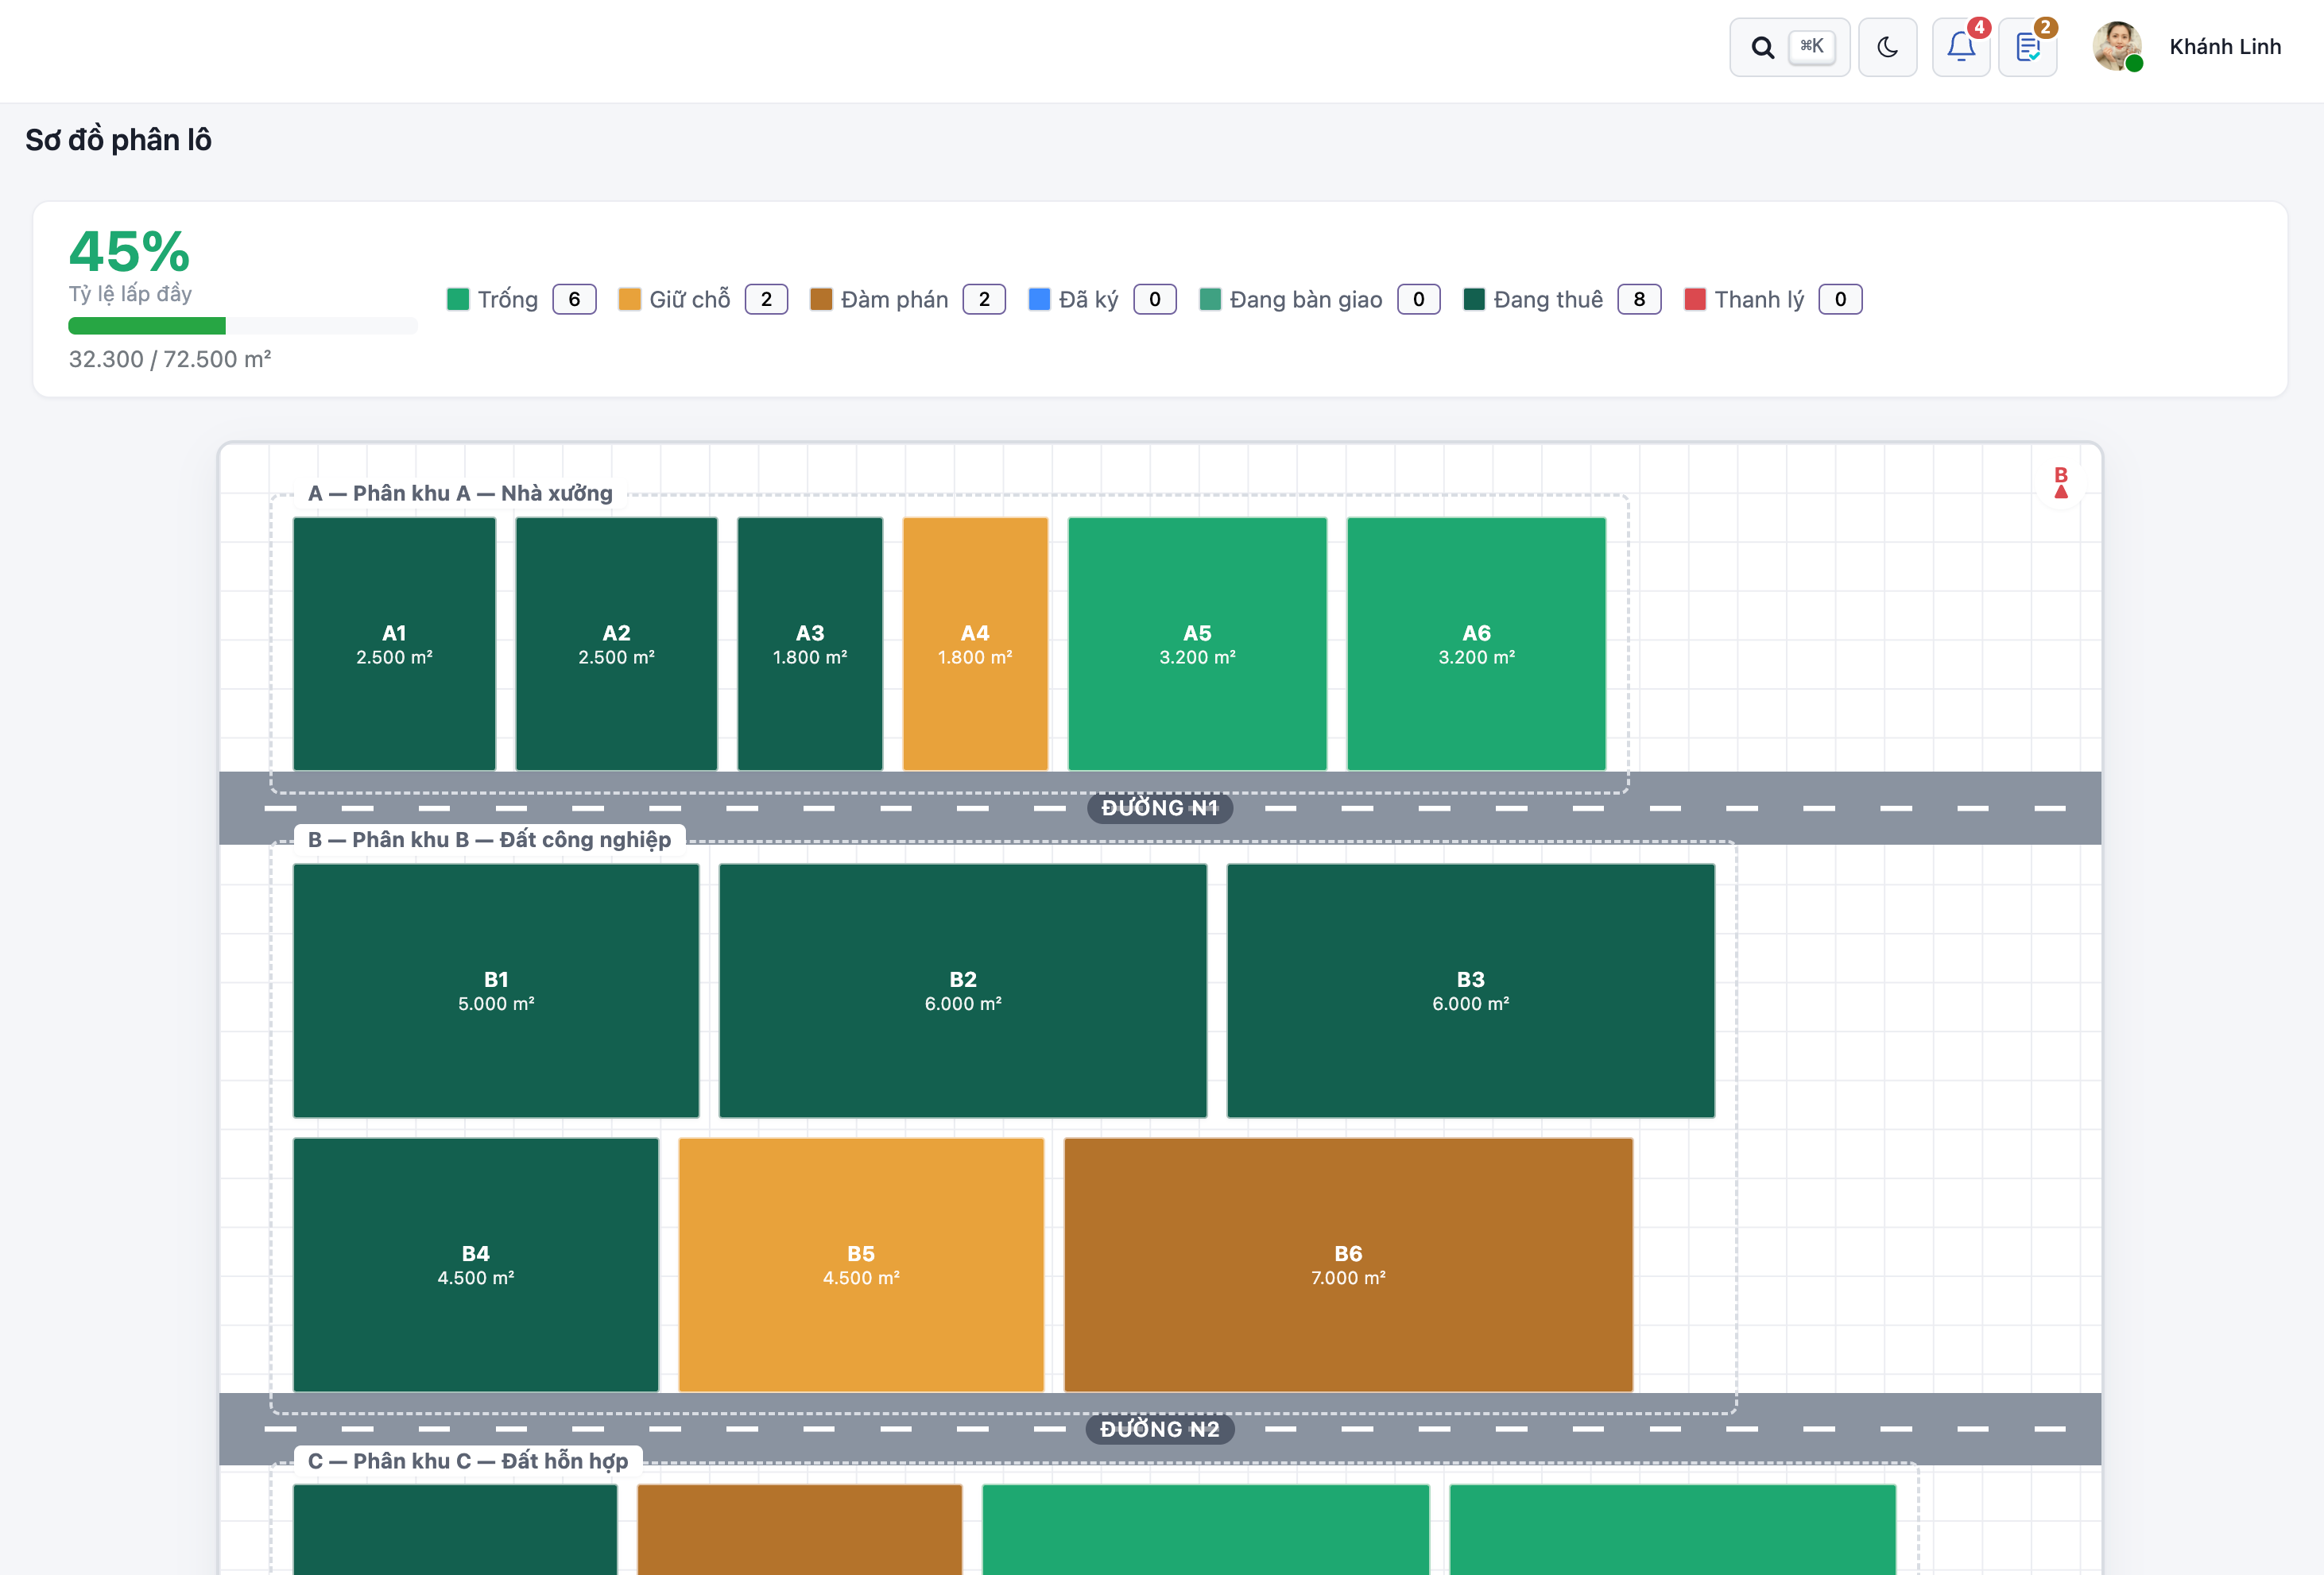Click the Trống legend color swatch

pyautogui.click(x=458, y=299)
